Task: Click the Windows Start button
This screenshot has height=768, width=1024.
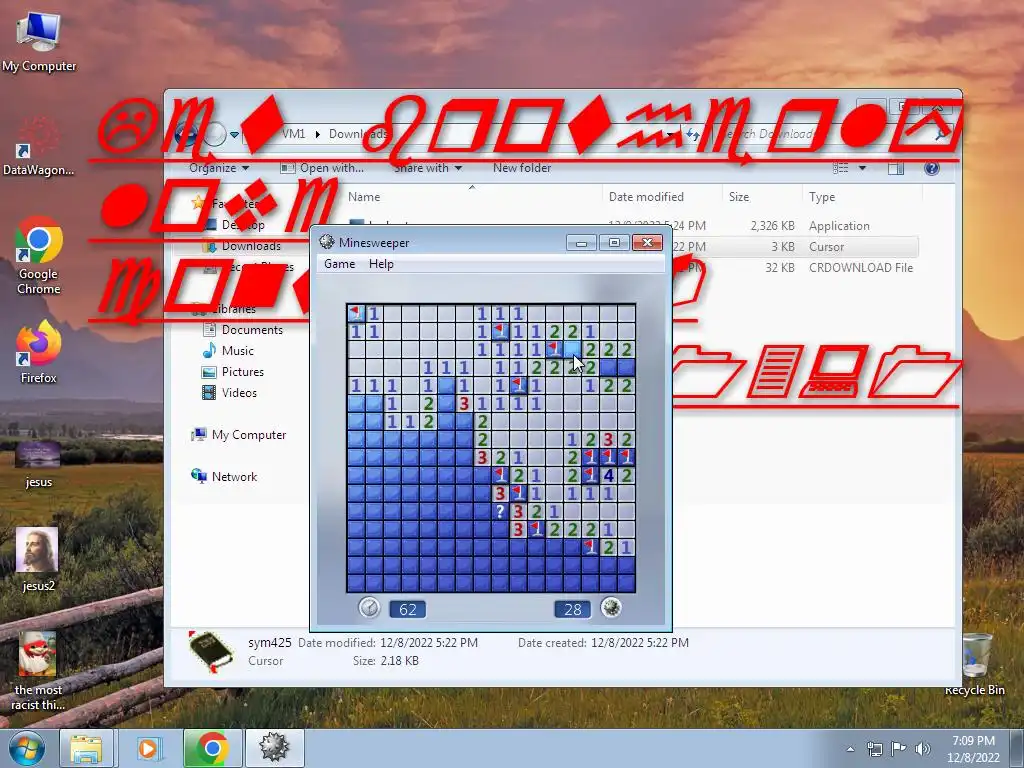Action: tap(26, 748)
